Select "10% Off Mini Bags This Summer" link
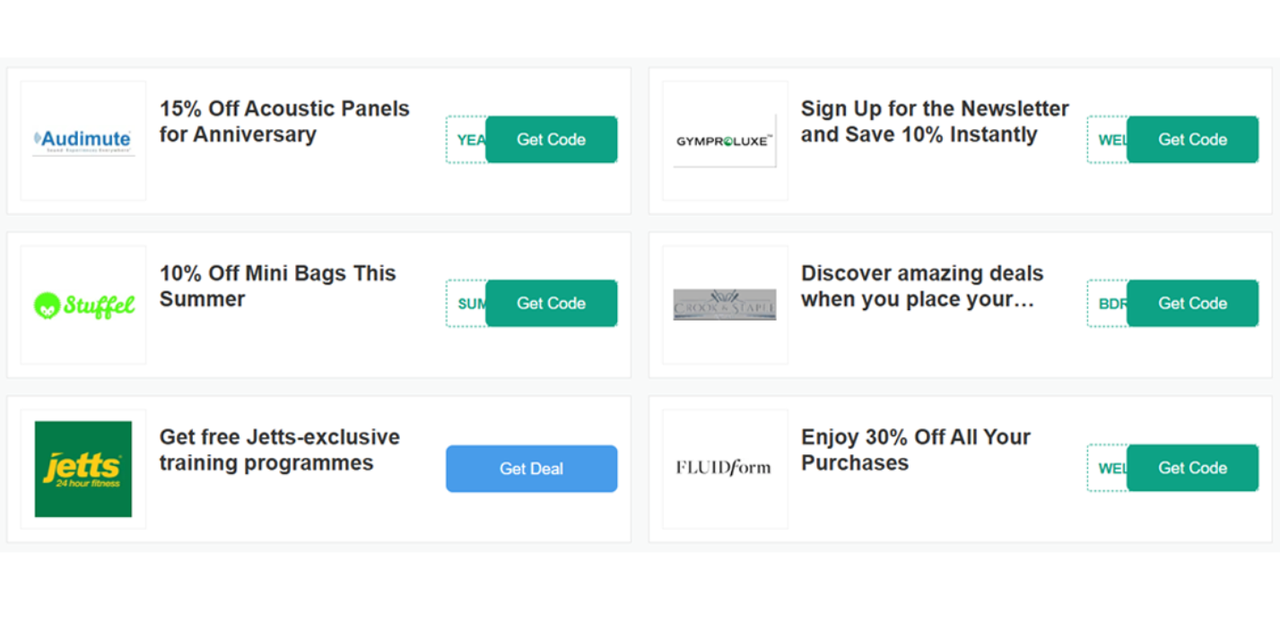Viewport: 1280px width, 620px height. [278, 285]
